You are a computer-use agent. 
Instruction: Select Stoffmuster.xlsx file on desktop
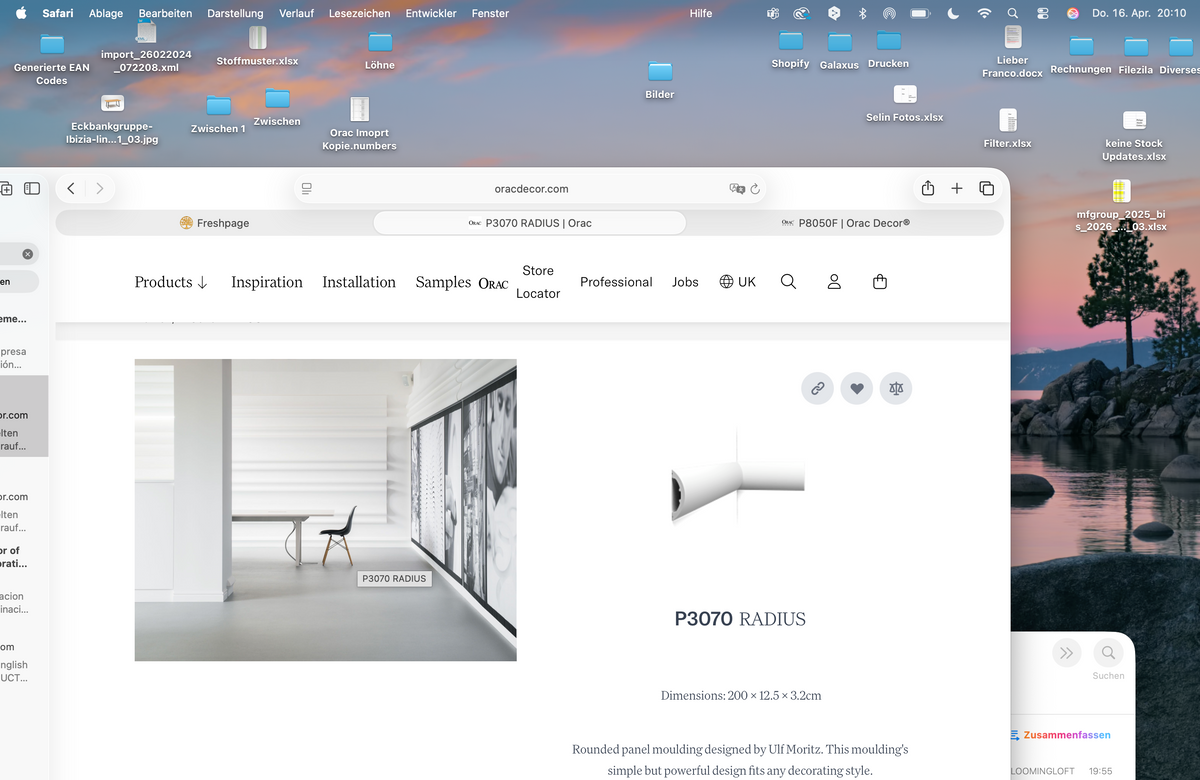pos(257,47)
